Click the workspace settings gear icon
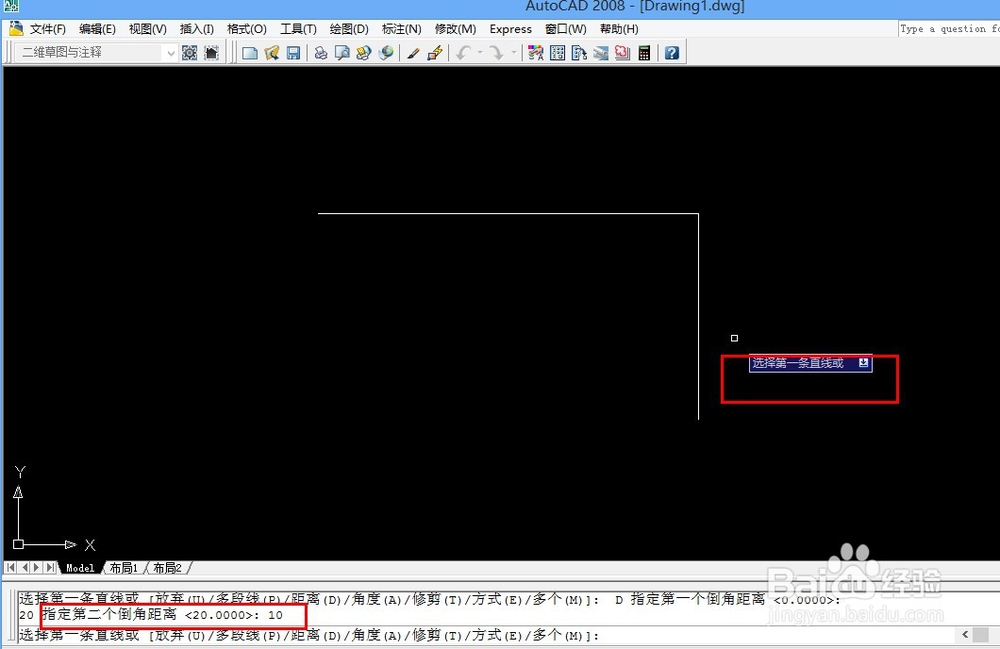Image resolution: width=1000 pixels, height=649 pixels. (x=189, y=53)
